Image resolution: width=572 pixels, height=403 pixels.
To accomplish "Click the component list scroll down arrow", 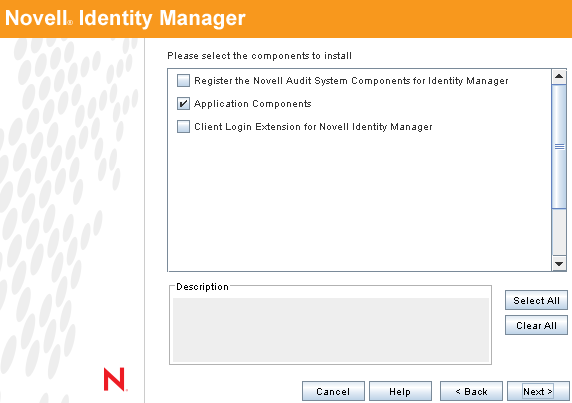I will coord(559,264).
